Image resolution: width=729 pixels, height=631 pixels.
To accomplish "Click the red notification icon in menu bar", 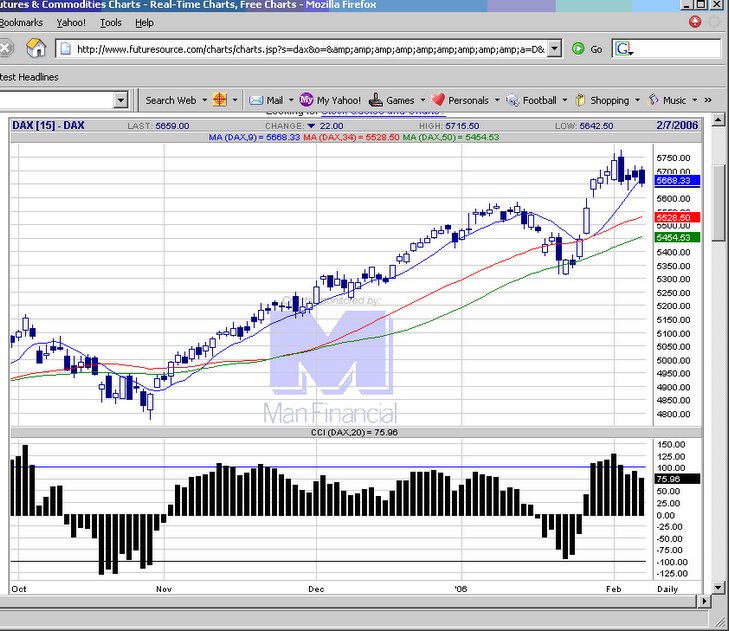I will click(x=695, y=22).
